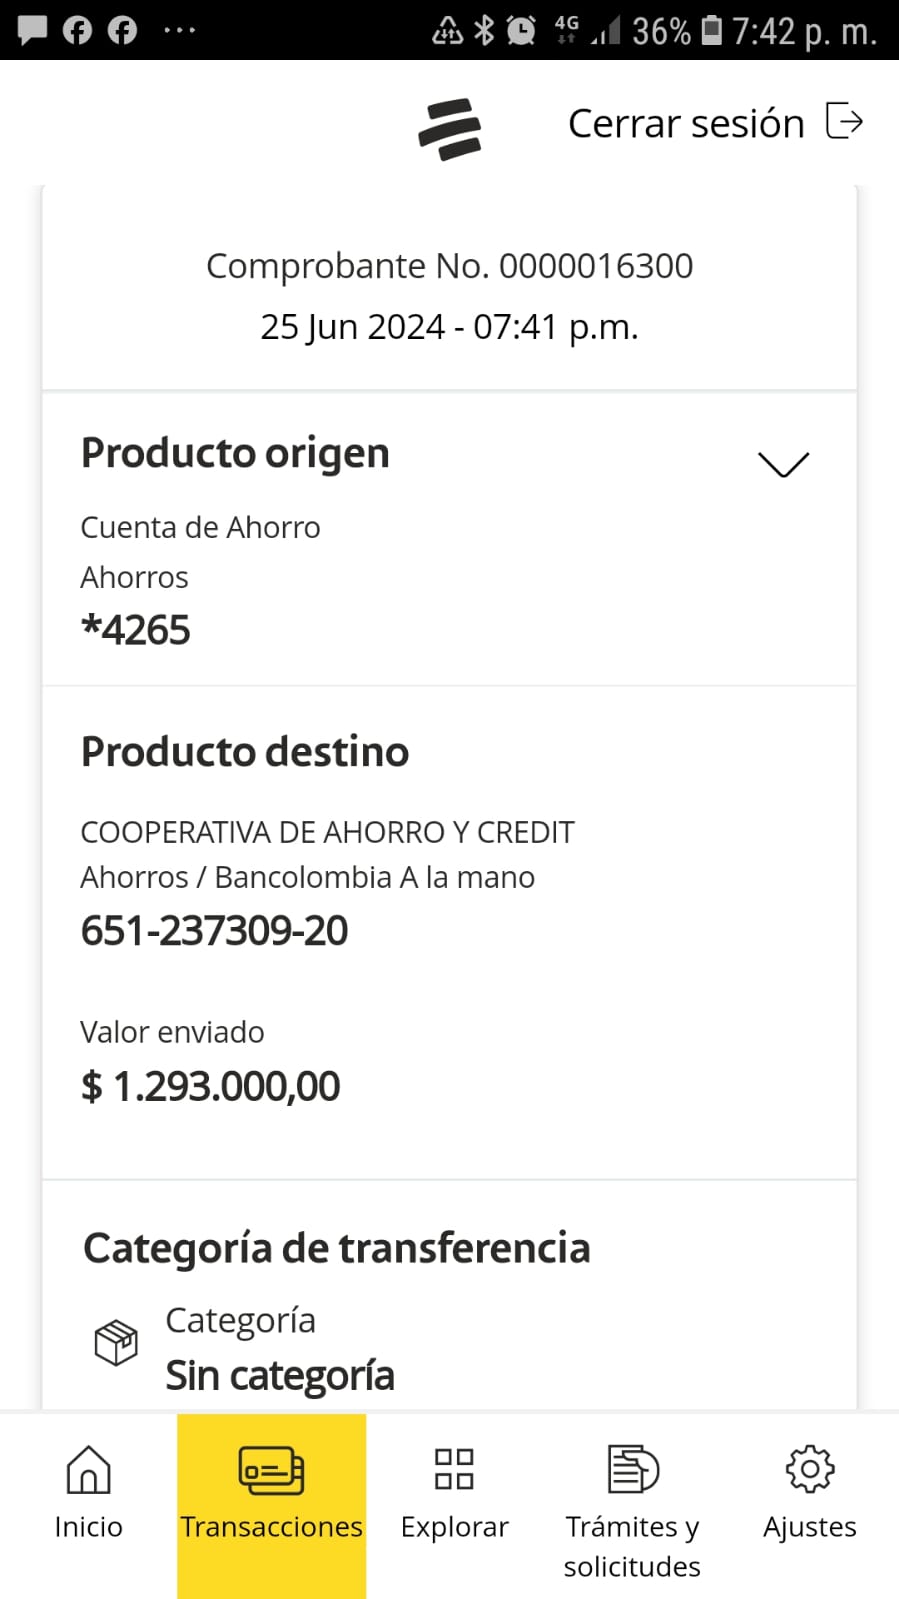Open the Ajustes gear icon
Image resolution: width=899 pixels, height=1599 pixels.
[809, 1469]
